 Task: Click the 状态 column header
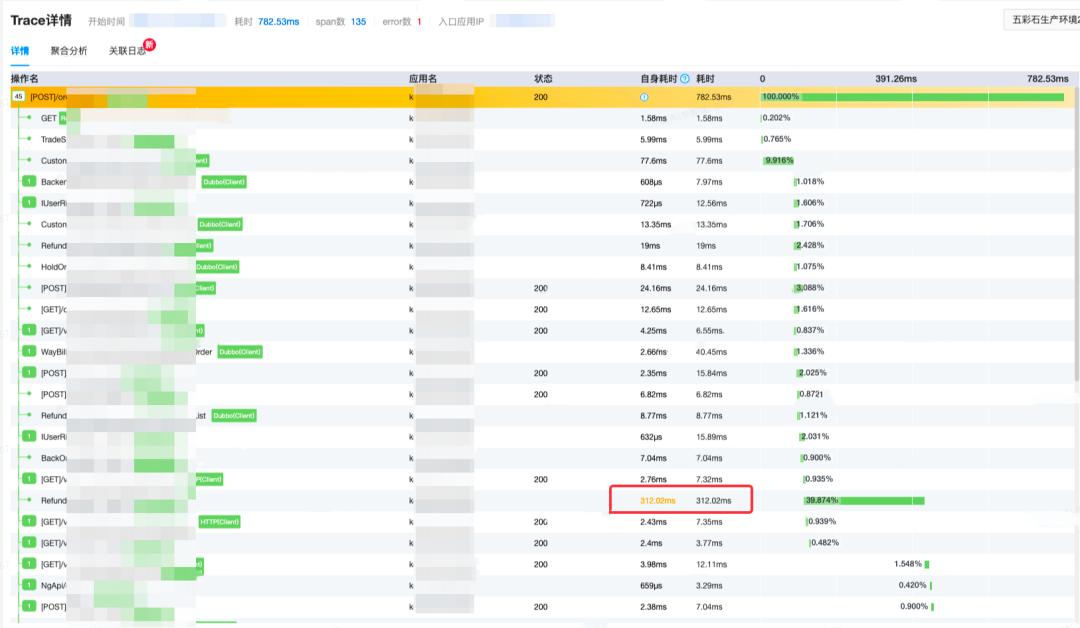(x=543, y=78)
